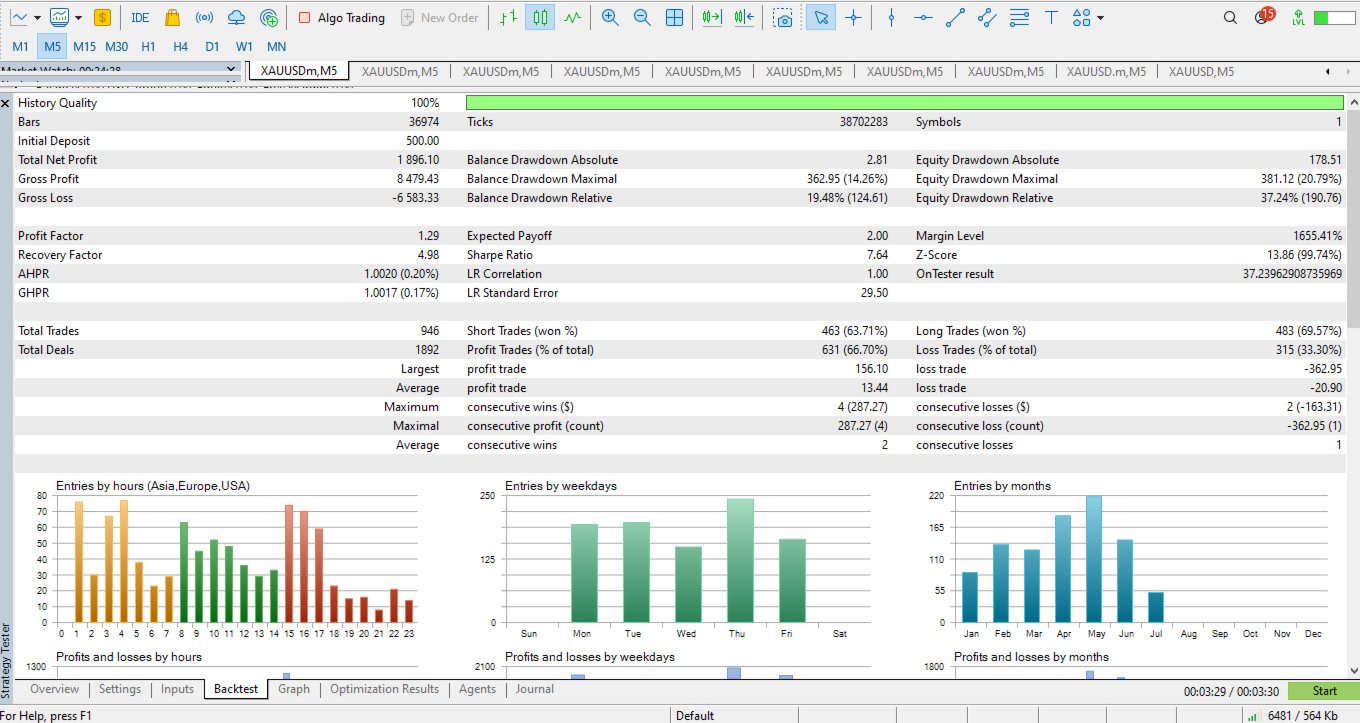Switch to the Graph tab

coord(294,689)
